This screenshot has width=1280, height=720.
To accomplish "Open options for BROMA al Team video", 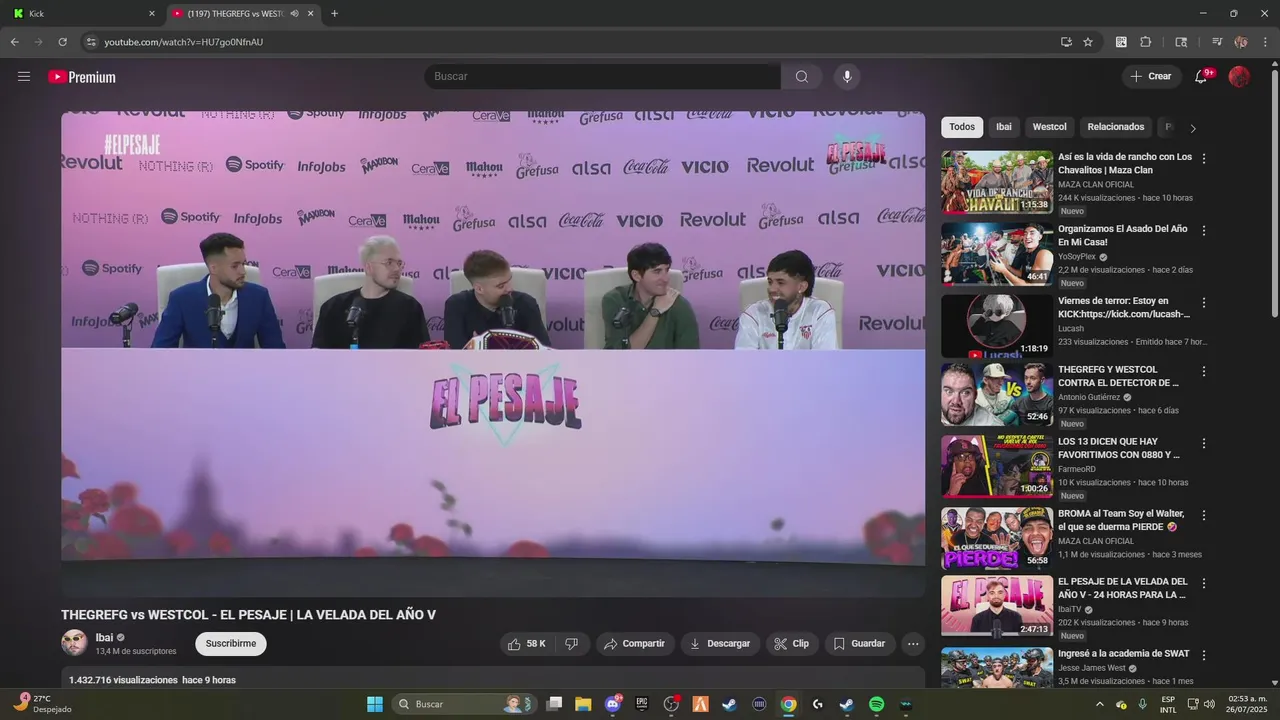I will [x=1204, y=515].
